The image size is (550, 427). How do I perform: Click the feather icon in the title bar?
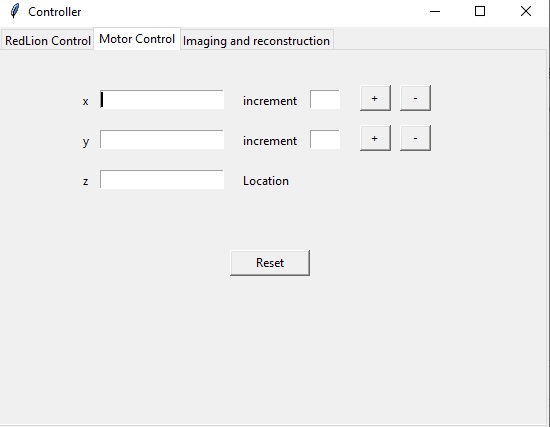coord(15,11)
